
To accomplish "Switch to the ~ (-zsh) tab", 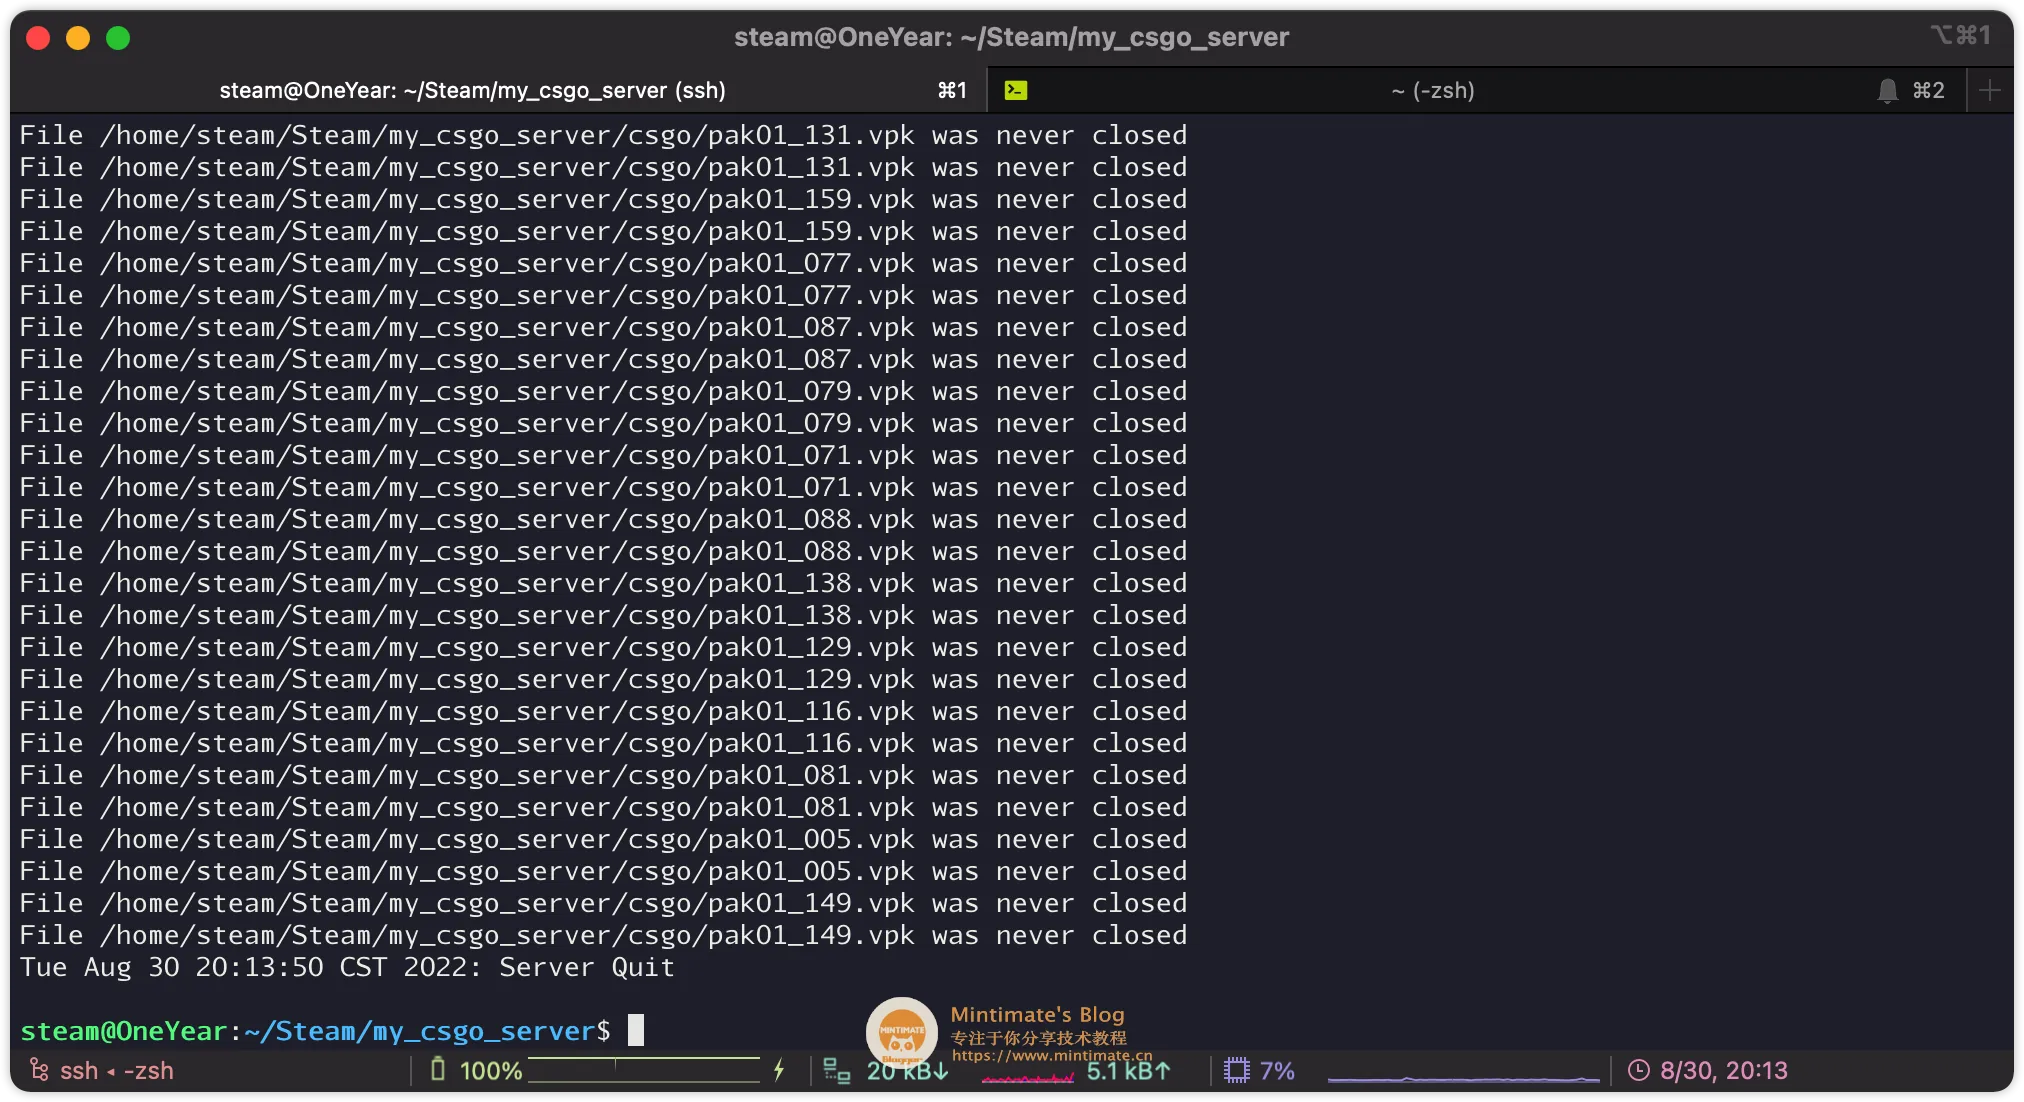I will (1432, 90).
